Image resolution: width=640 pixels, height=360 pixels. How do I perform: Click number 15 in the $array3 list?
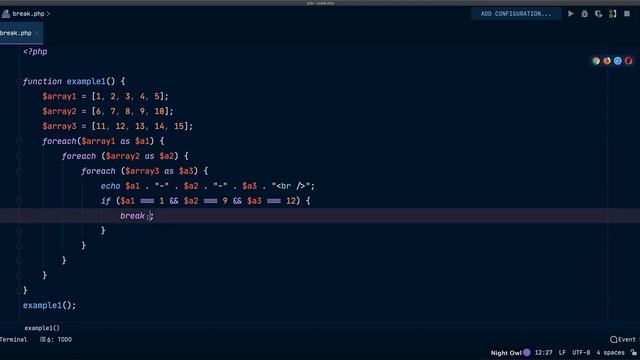coord(179,126)
